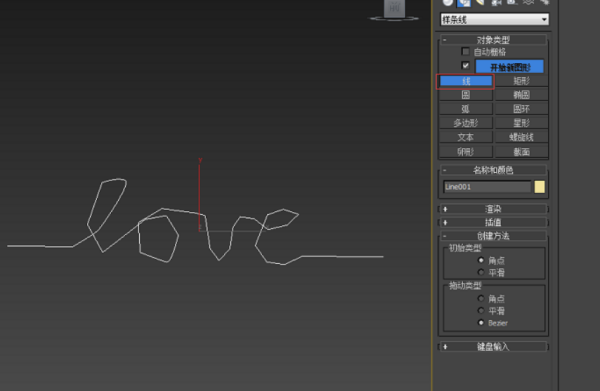Select the Bezier drag type radio

pyautogui.click(x=481, y=323)
